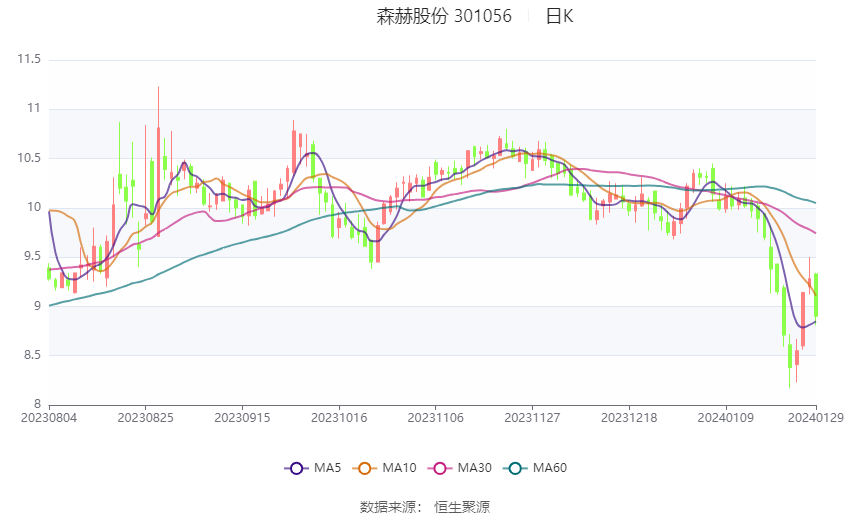
Task: Click y-axis value 9
Action: pyautogui.click(x=37, y=306)
